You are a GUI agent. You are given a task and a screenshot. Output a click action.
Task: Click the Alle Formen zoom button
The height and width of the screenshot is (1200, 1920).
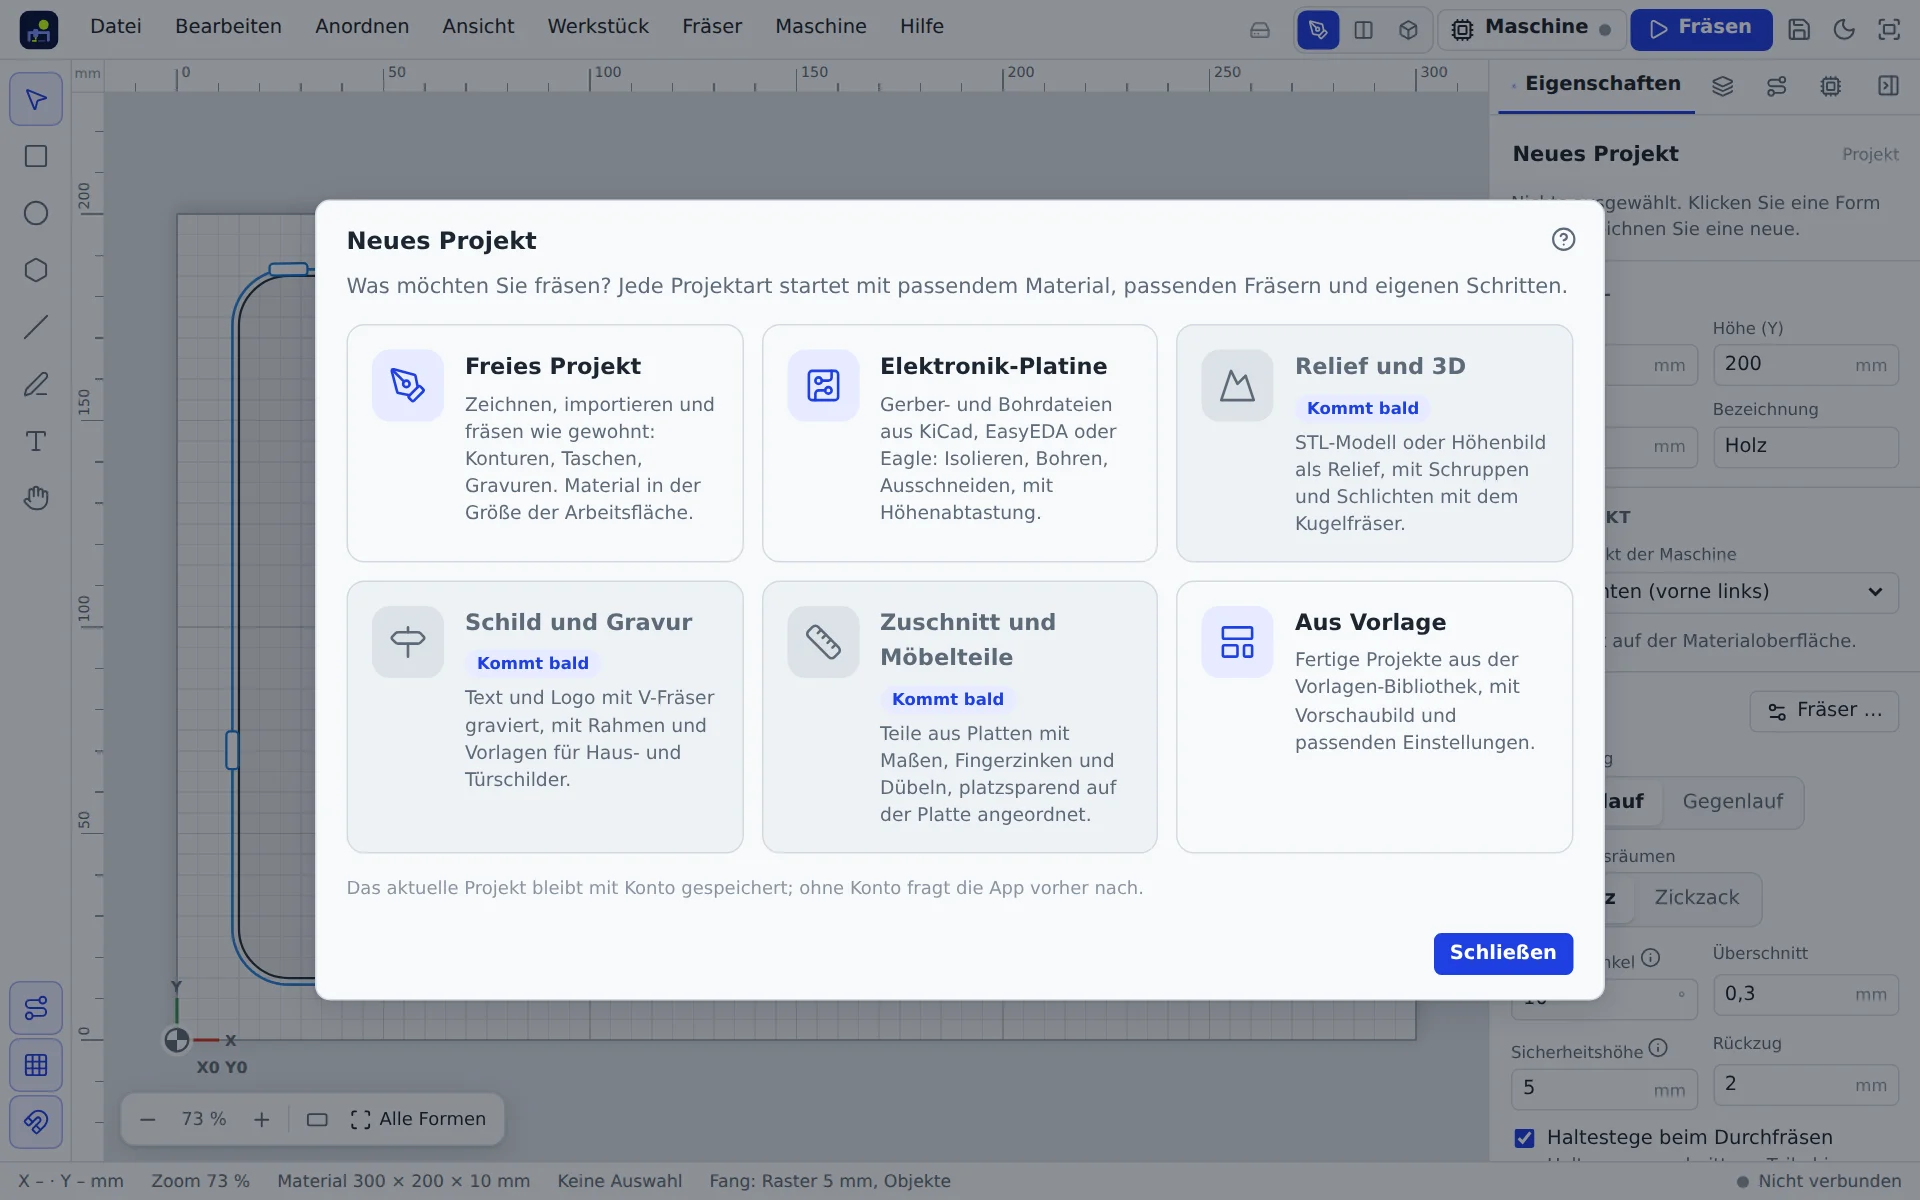click(x=418, y=1120)
